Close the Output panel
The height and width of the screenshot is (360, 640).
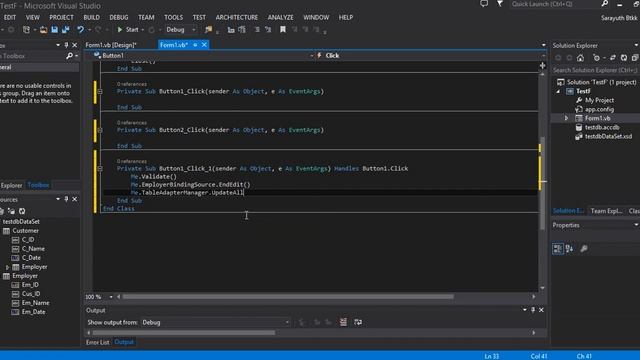pyautogui.click(x=541, y=310)
